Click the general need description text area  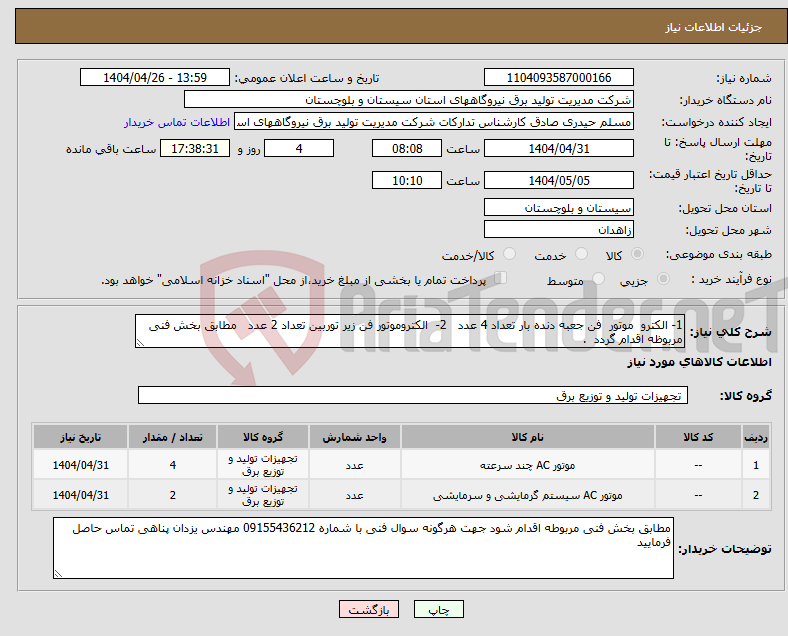click(410, 332)
